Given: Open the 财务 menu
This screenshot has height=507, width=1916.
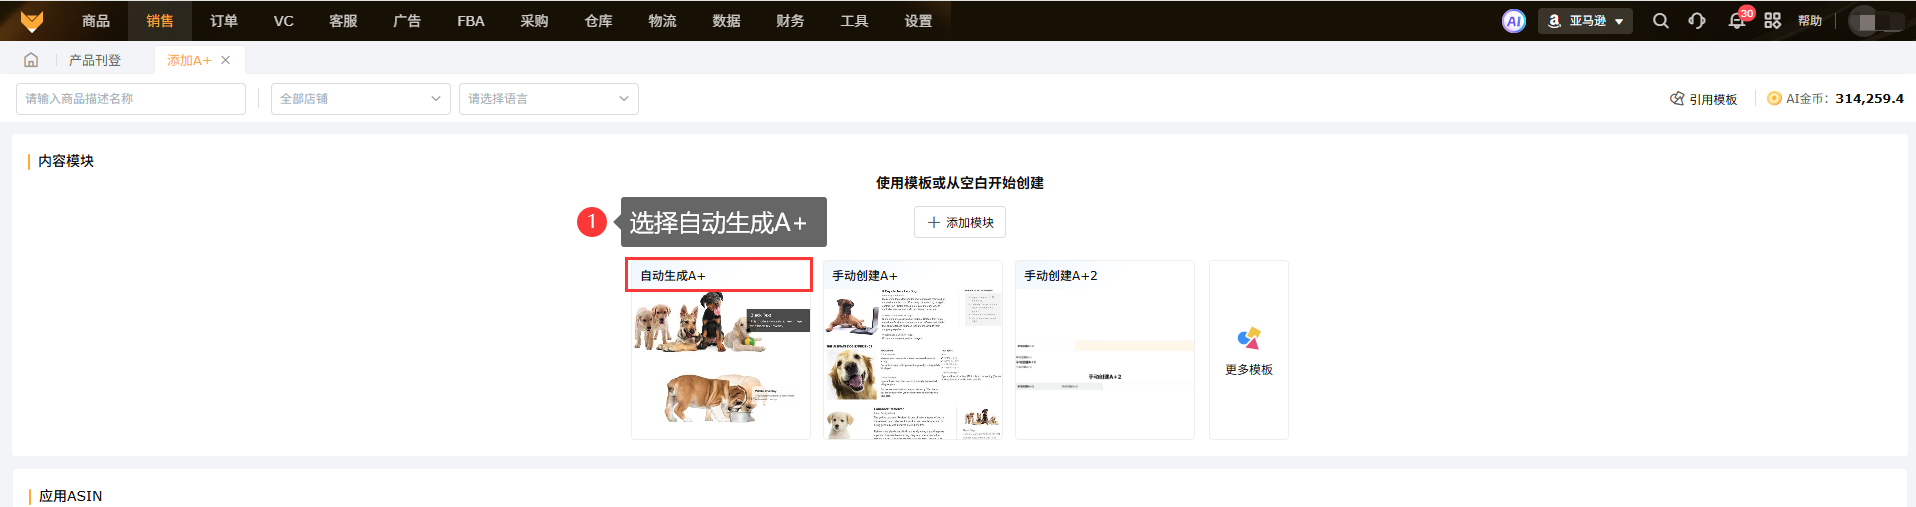Looking at the screenshot, I should [x=790, y=21].
